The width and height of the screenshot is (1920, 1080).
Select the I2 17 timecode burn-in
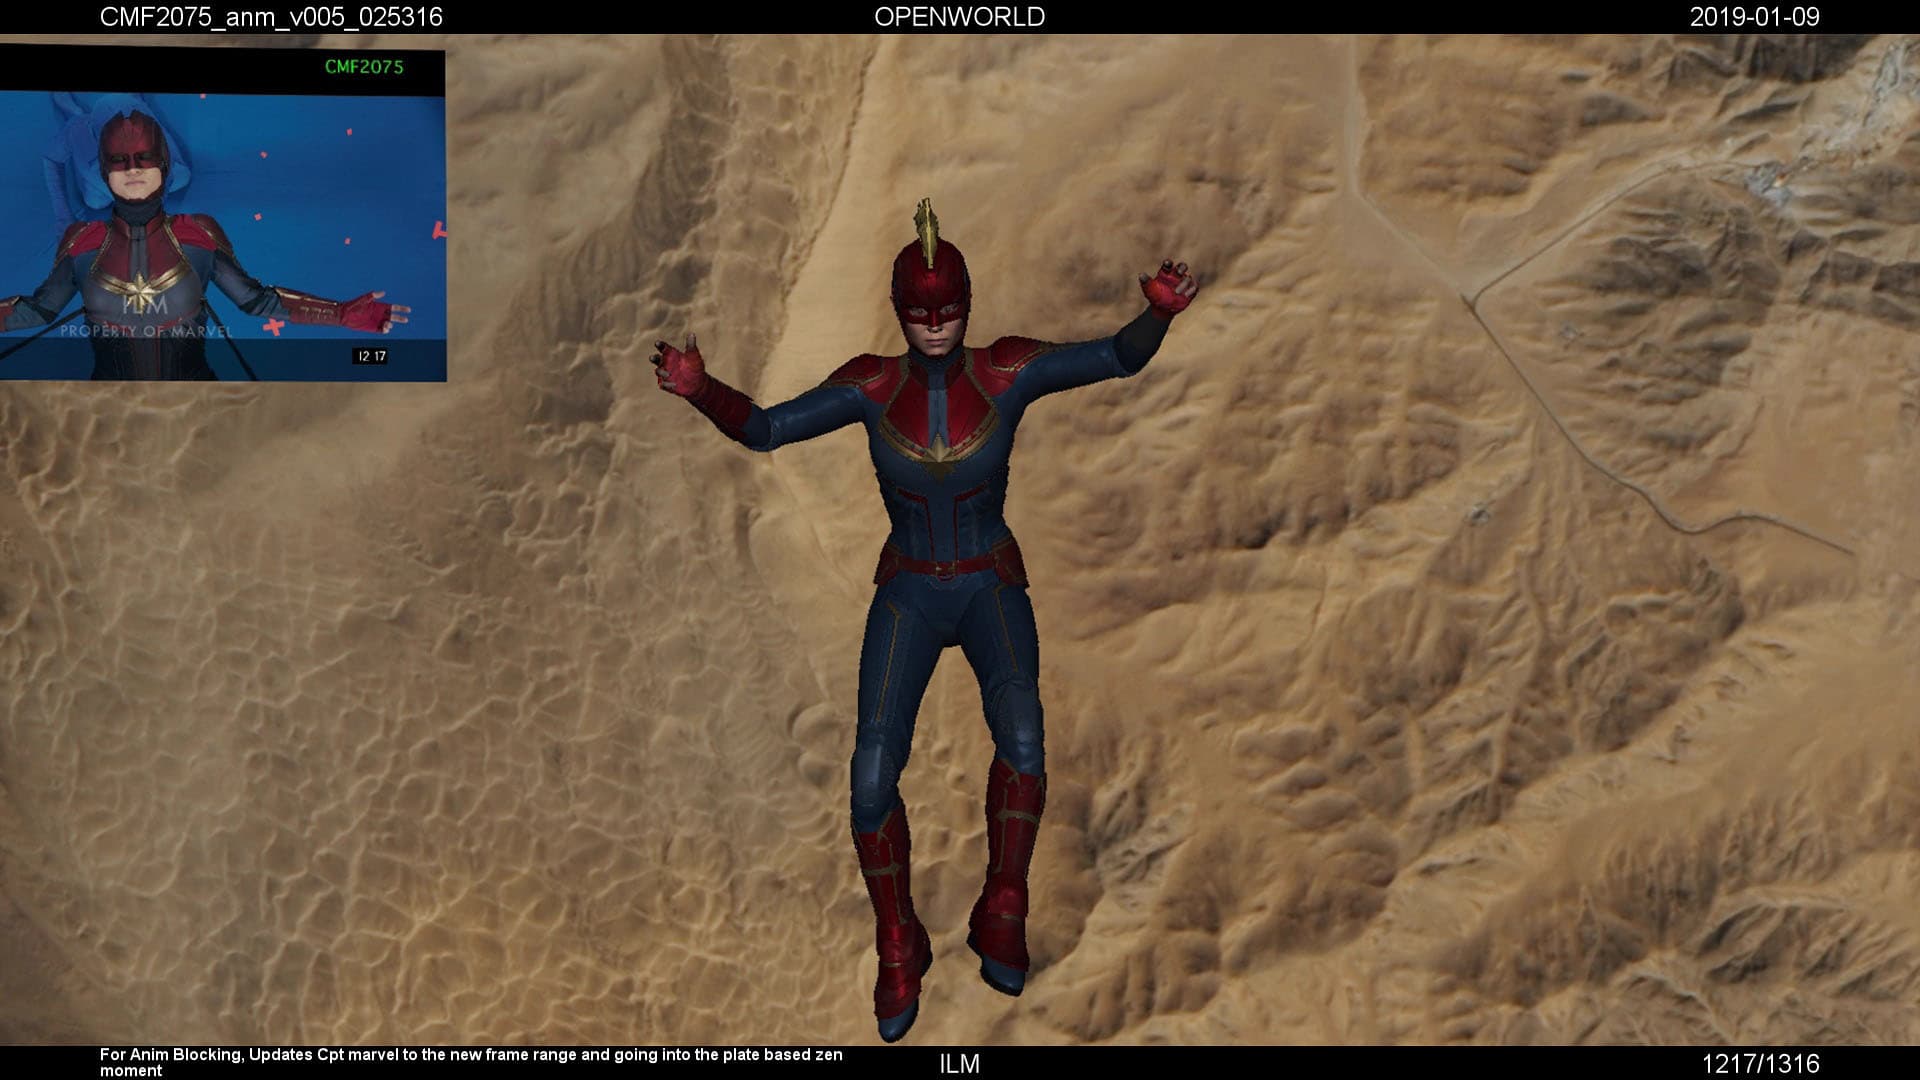coord(371,354)
